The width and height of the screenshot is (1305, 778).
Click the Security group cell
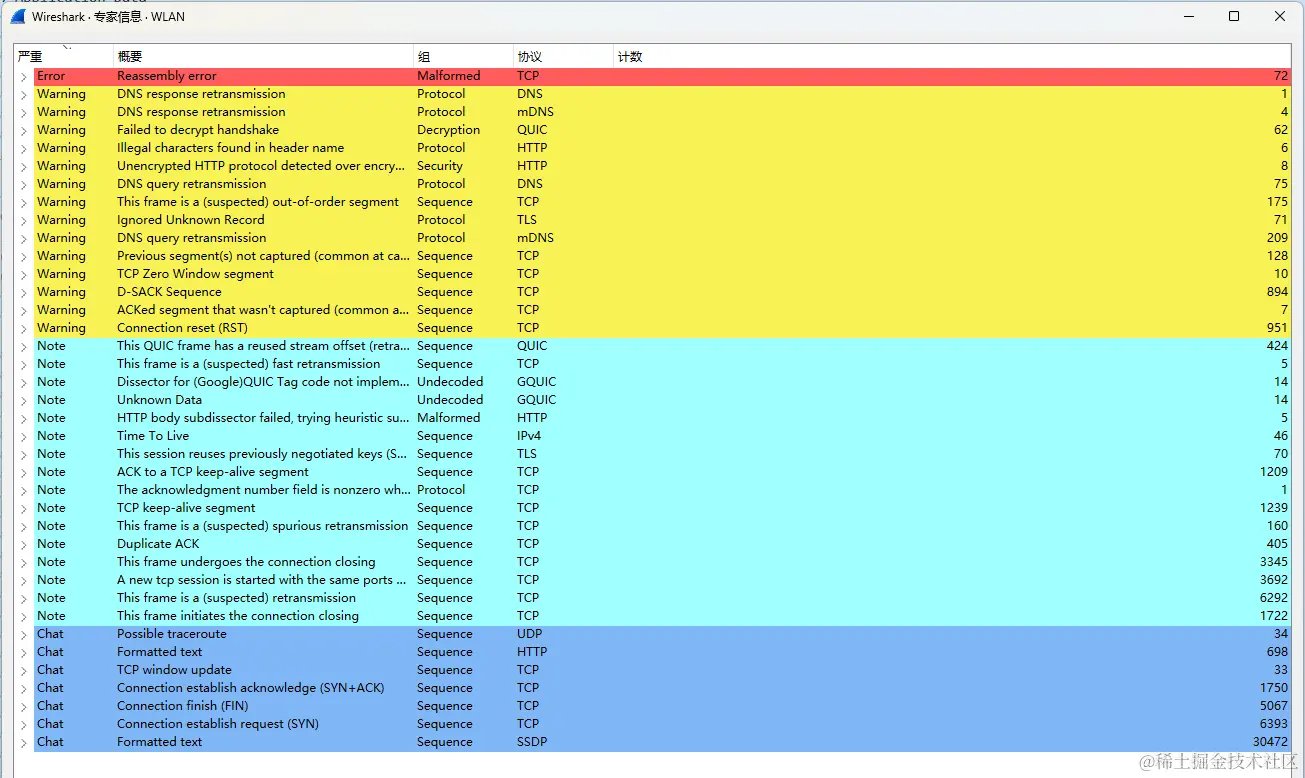click(440, 166)
